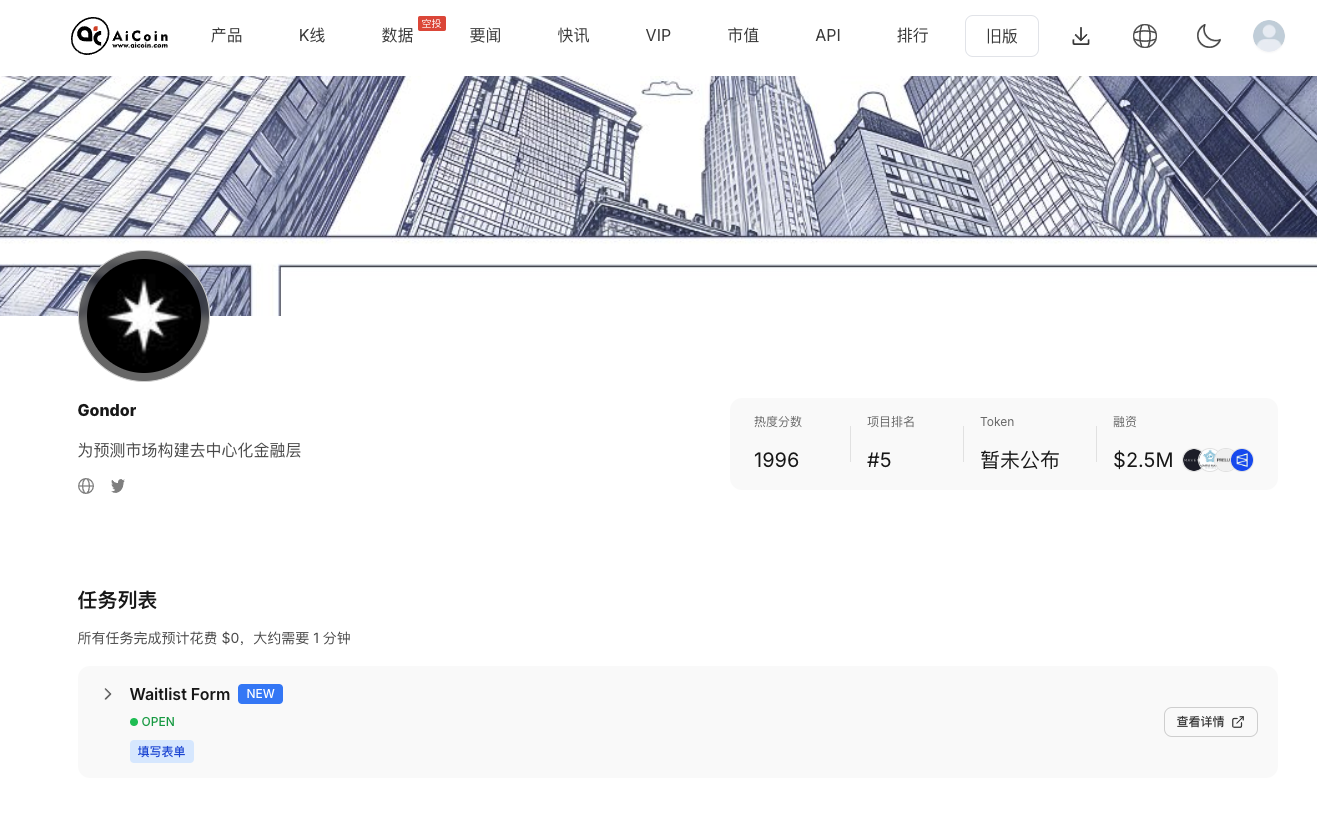1317x829 pixels.
Task: Open the 产品 navigation dropdown
Action: [226, 36]
